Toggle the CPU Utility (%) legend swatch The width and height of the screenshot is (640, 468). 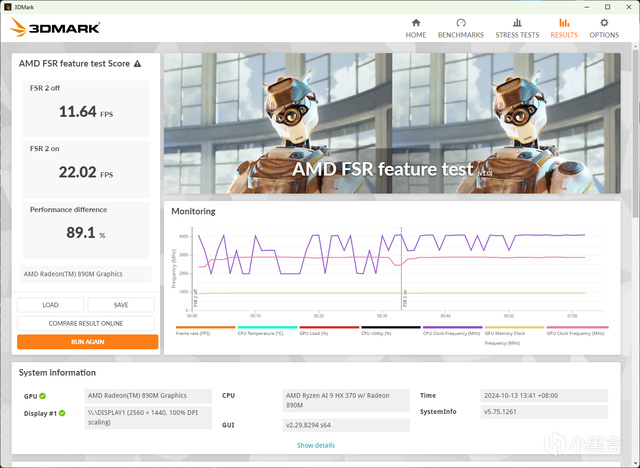pos(391,327)
